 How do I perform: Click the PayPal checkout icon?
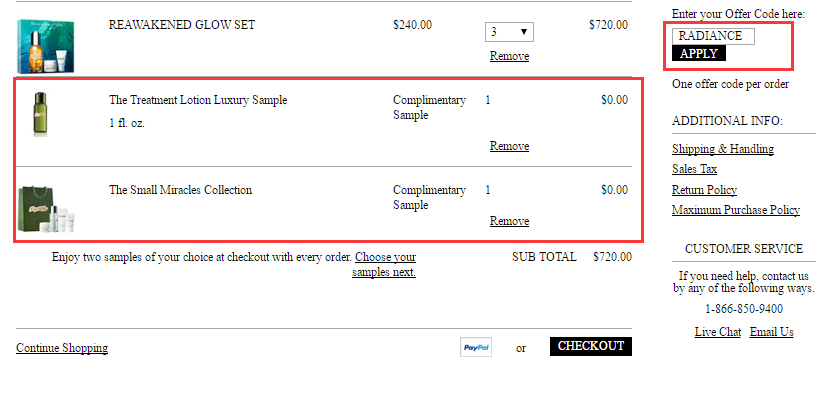[476, 347]
